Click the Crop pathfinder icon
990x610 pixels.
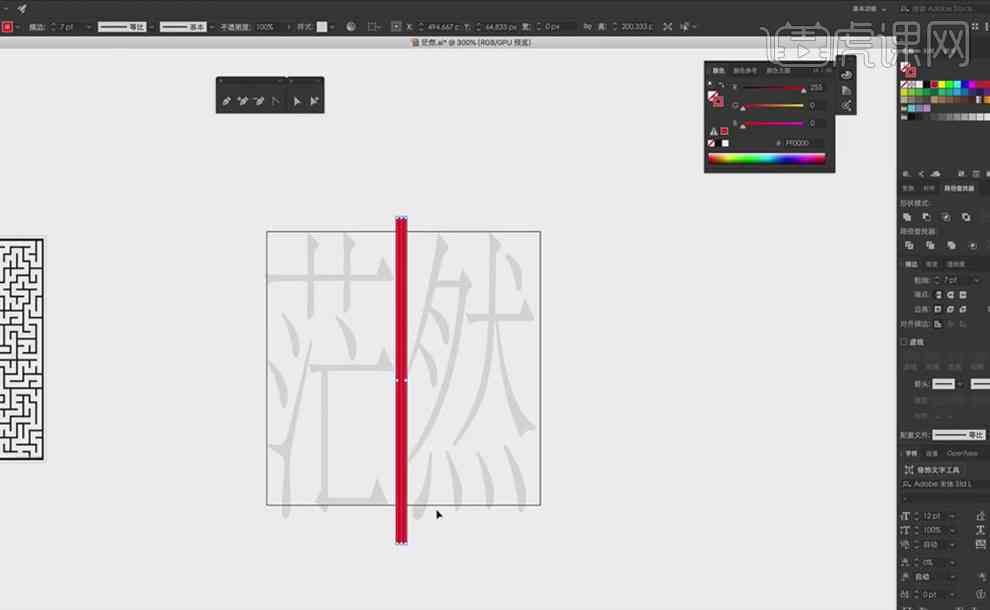click(x=973, y=246)
